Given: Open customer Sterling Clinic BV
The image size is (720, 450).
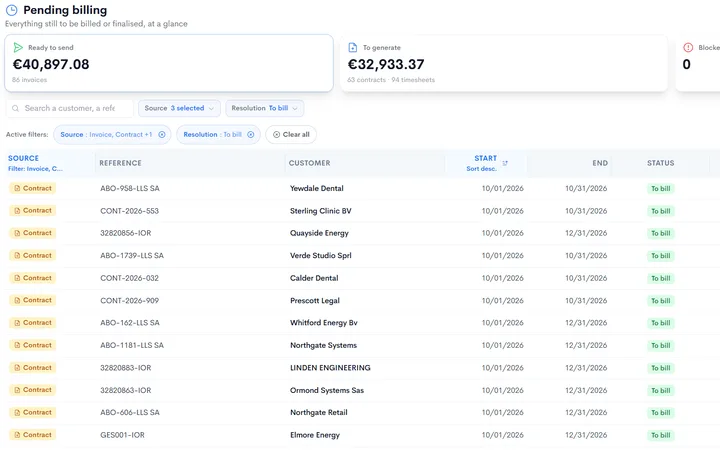Looking at the screenshot, I should click(321, 211).
